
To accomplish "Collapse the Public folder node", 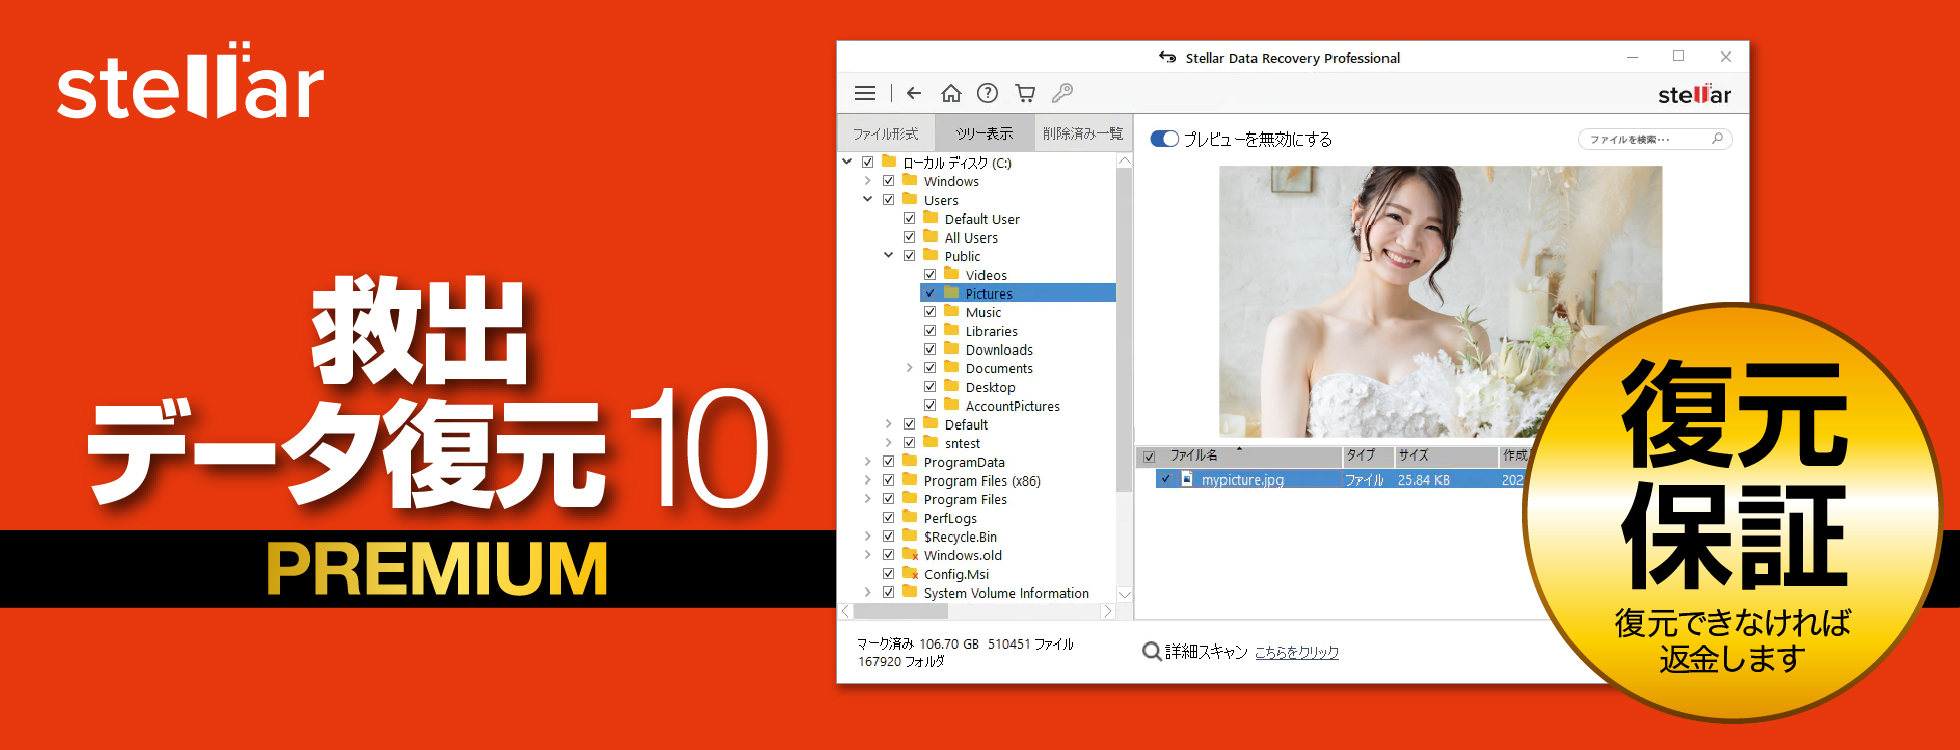I will pyautogui.click(x=888, y=255).
